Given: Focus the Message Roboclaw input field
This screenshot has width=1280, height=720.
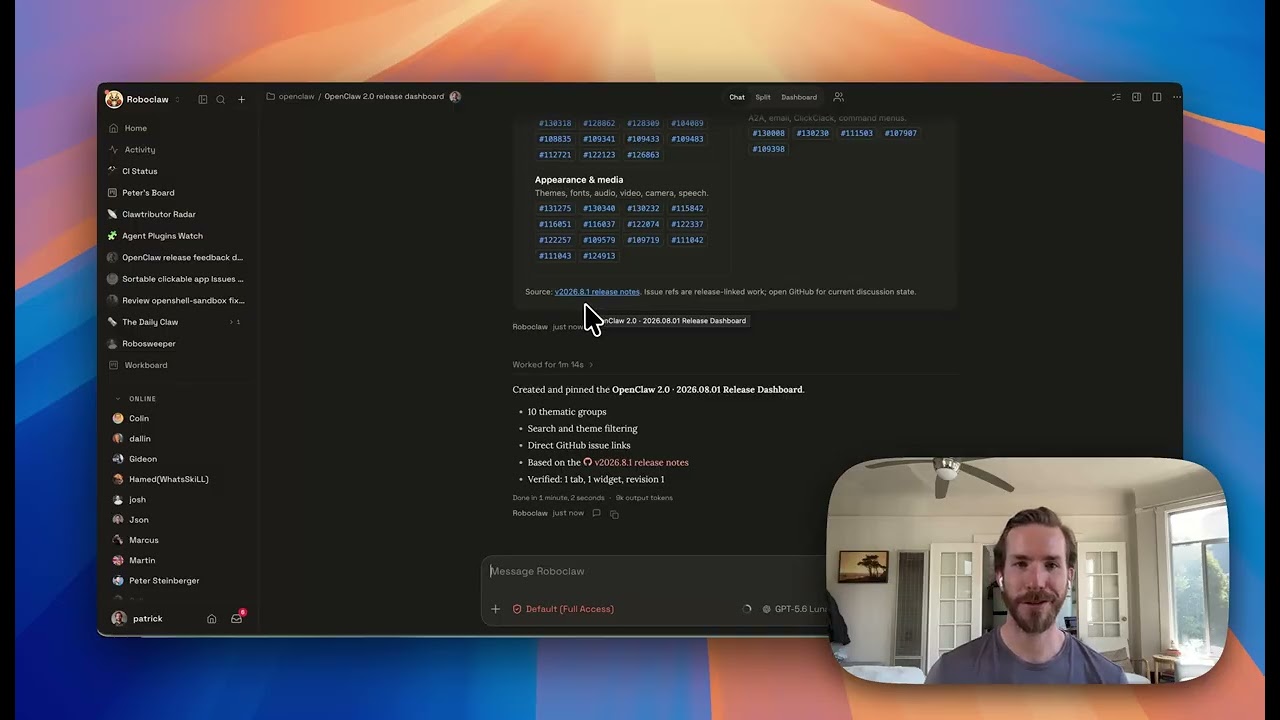Looking at the screenshot, I should [x=655, y=571].
